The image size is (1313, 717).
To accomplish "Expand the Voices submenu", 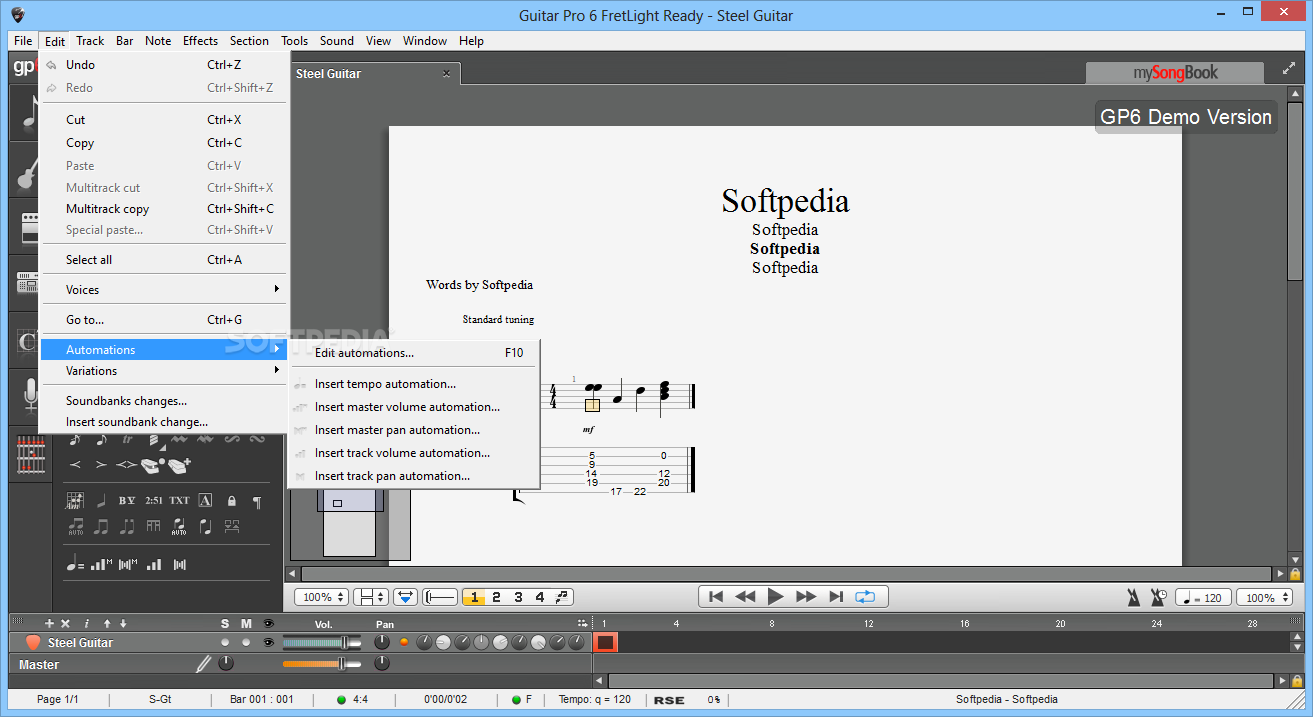I will pyautogui.click(x=162, y=289).
